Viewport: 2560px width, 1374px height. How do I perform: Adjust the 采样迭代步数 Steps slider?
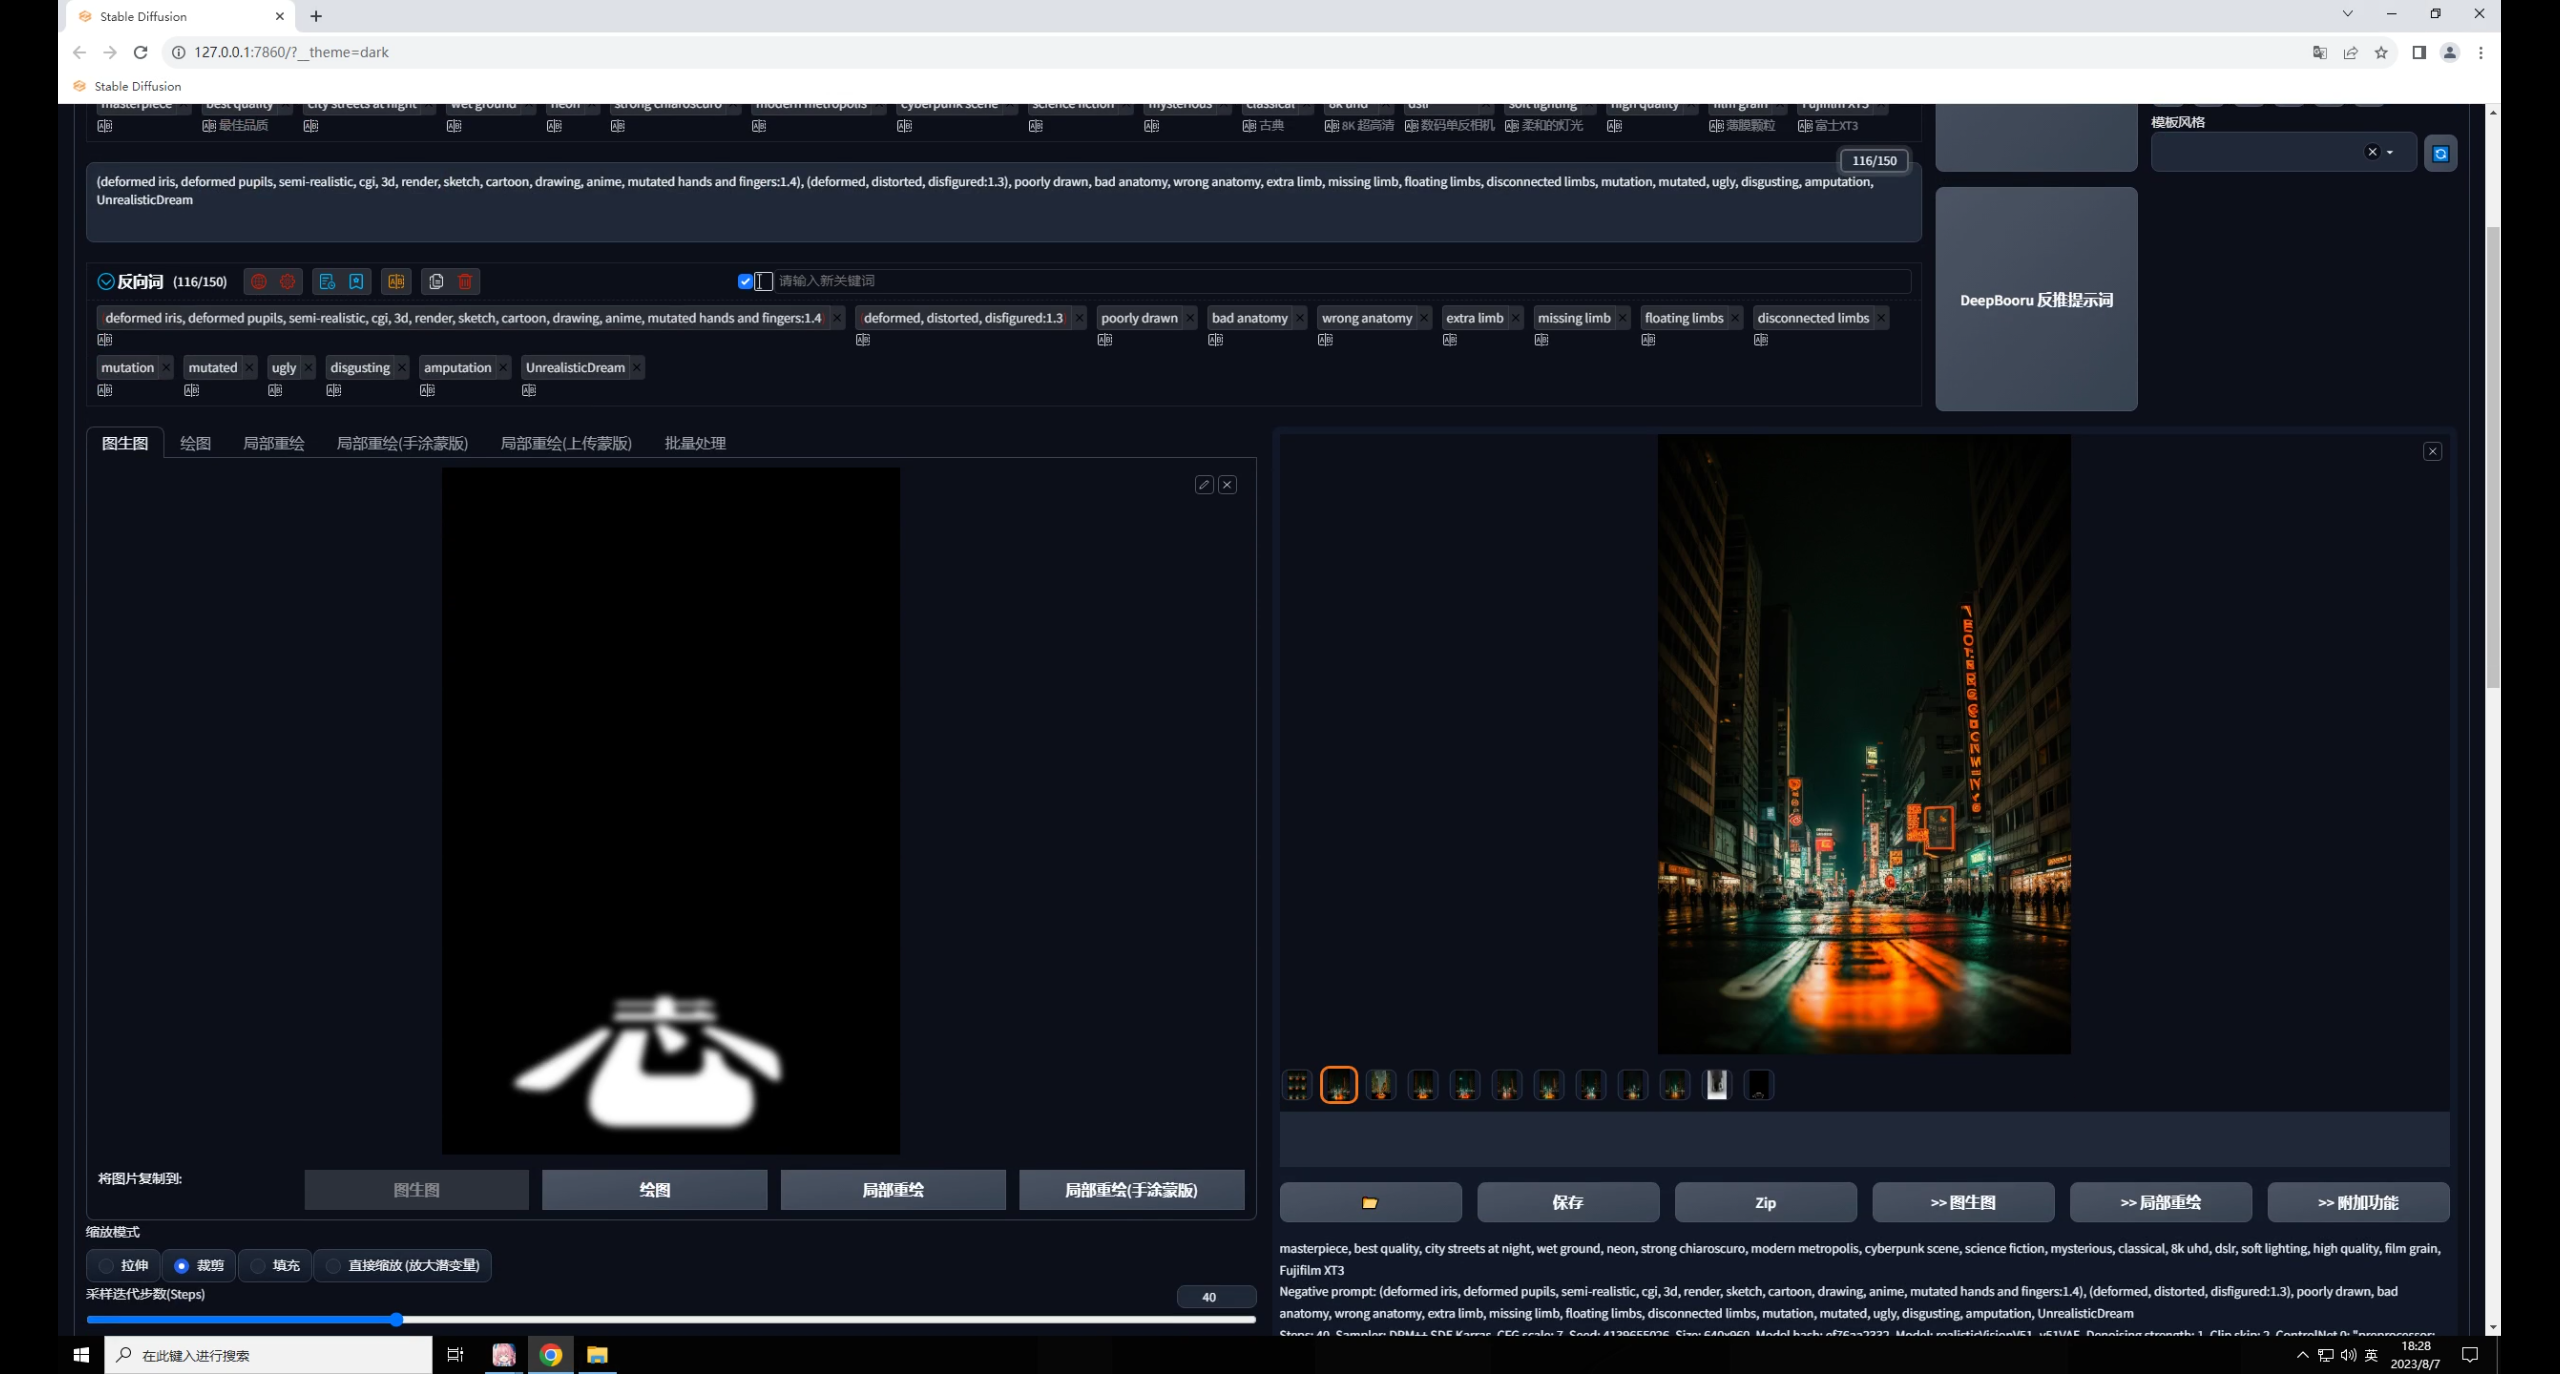click(x=397, y=1320)
